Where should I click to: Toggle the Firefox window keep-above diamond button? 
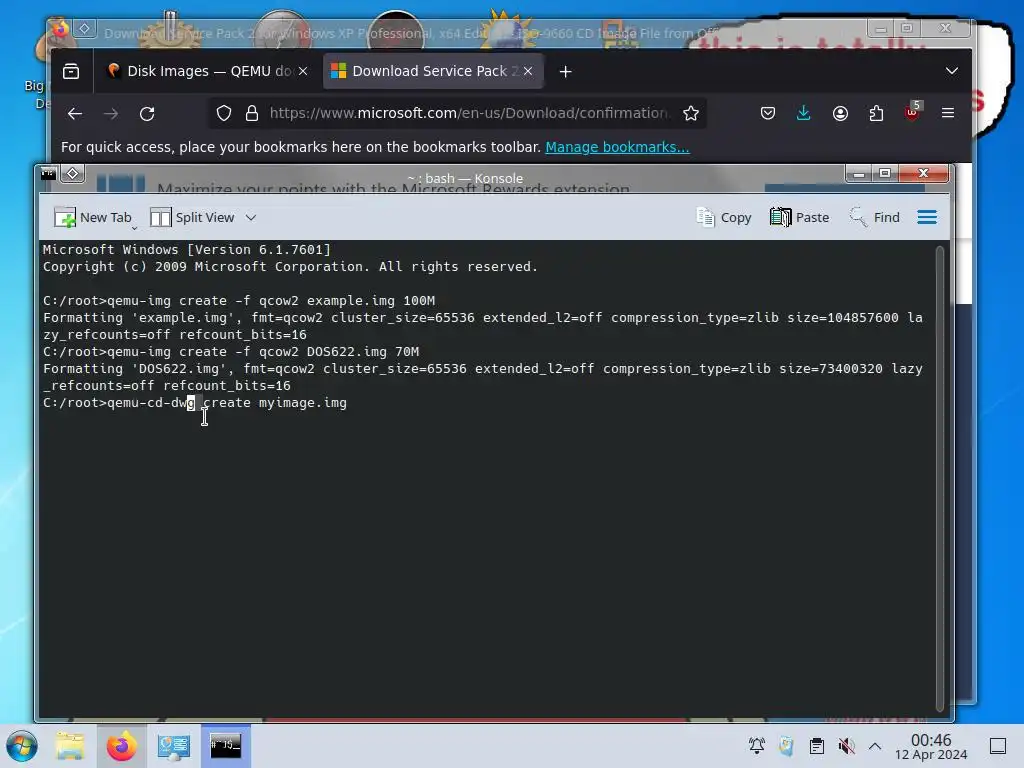[x=84, y=28]
